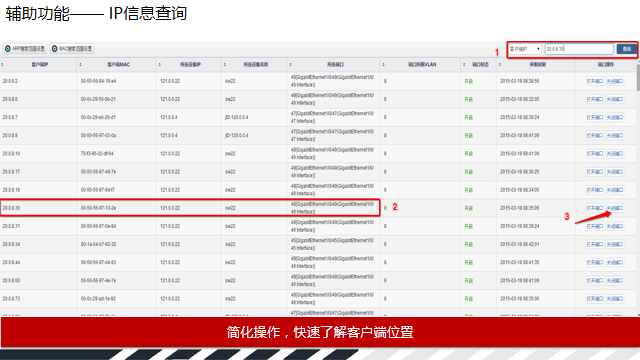Viewport: 640px width, 360px height.
Task: Click timestamp 2015-03-18 08:38:56
Action: pyautogui.click(x=520, y=81)
